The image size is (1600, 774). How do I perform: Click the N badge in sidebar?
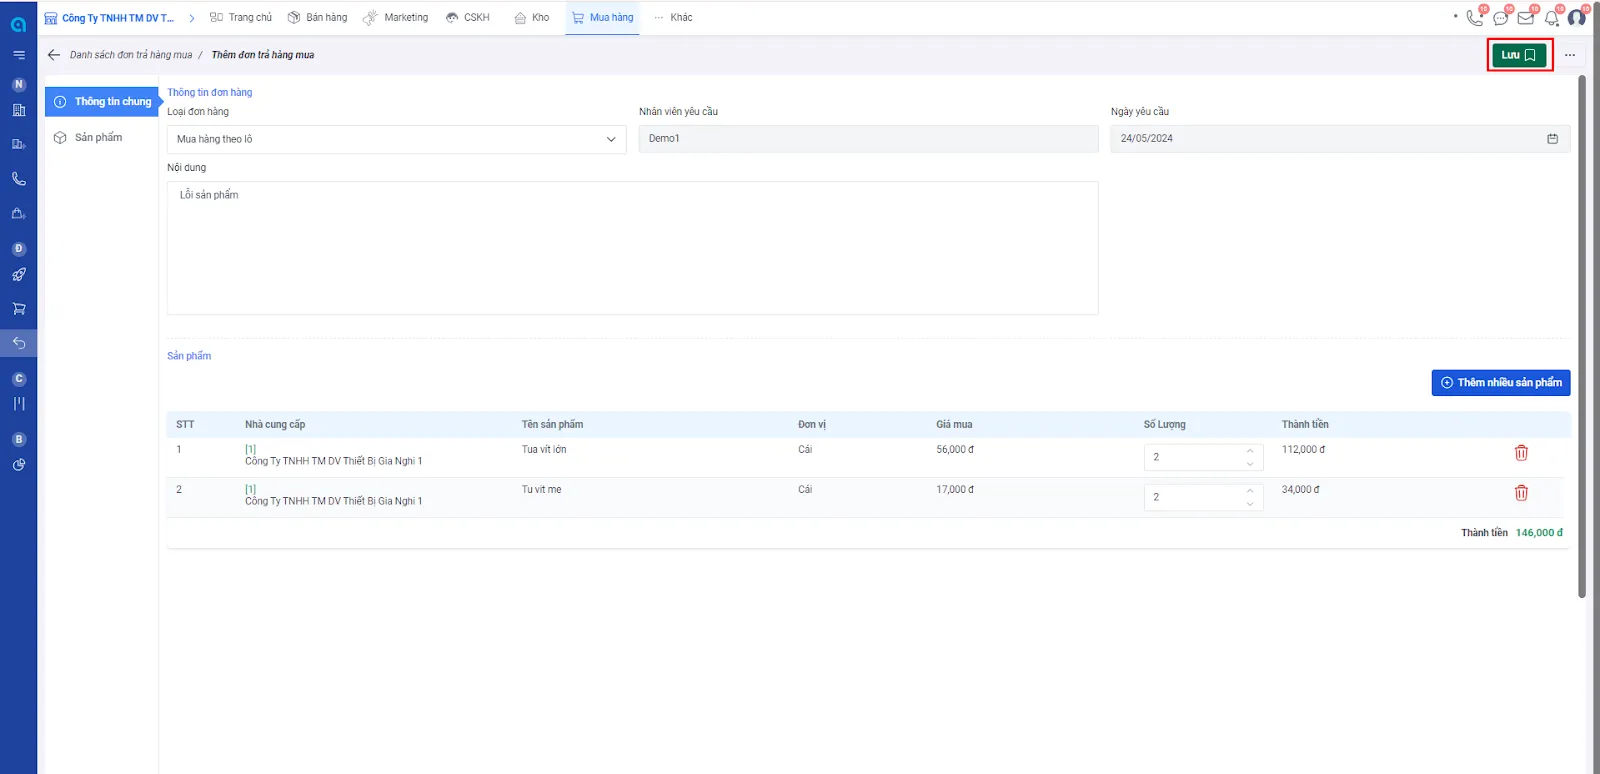18,85
